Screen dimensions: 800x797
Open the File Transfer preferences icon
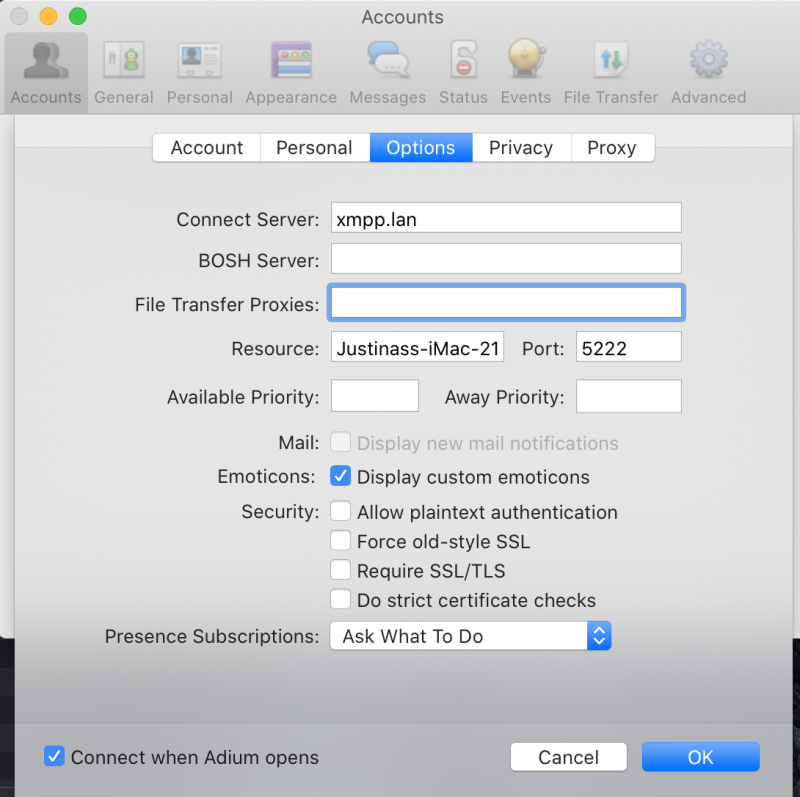pyautogui.click(x=611, y=72)
